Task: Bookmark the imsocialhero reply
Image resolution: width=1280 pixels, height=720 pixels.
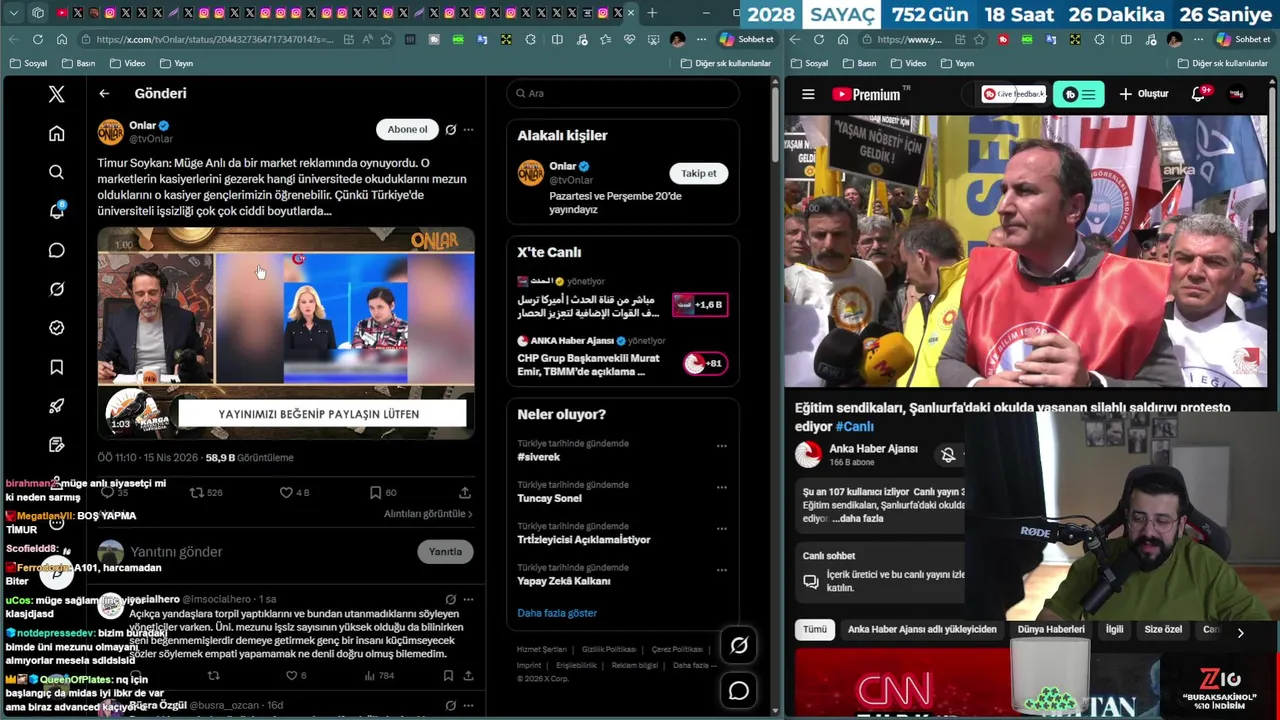Action: point(448,676)
